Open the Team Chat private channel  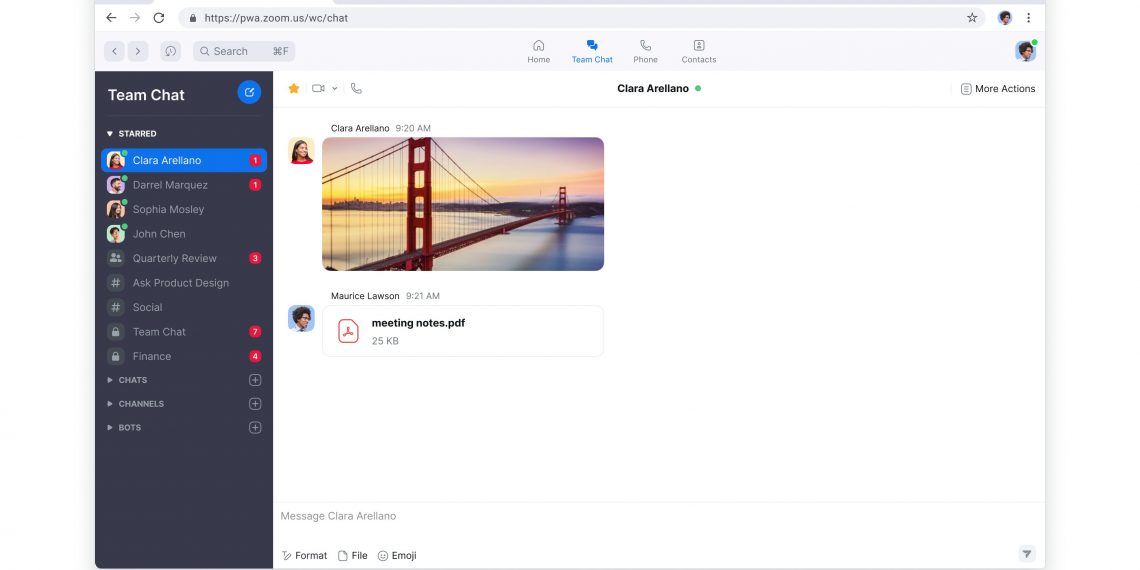184,332
